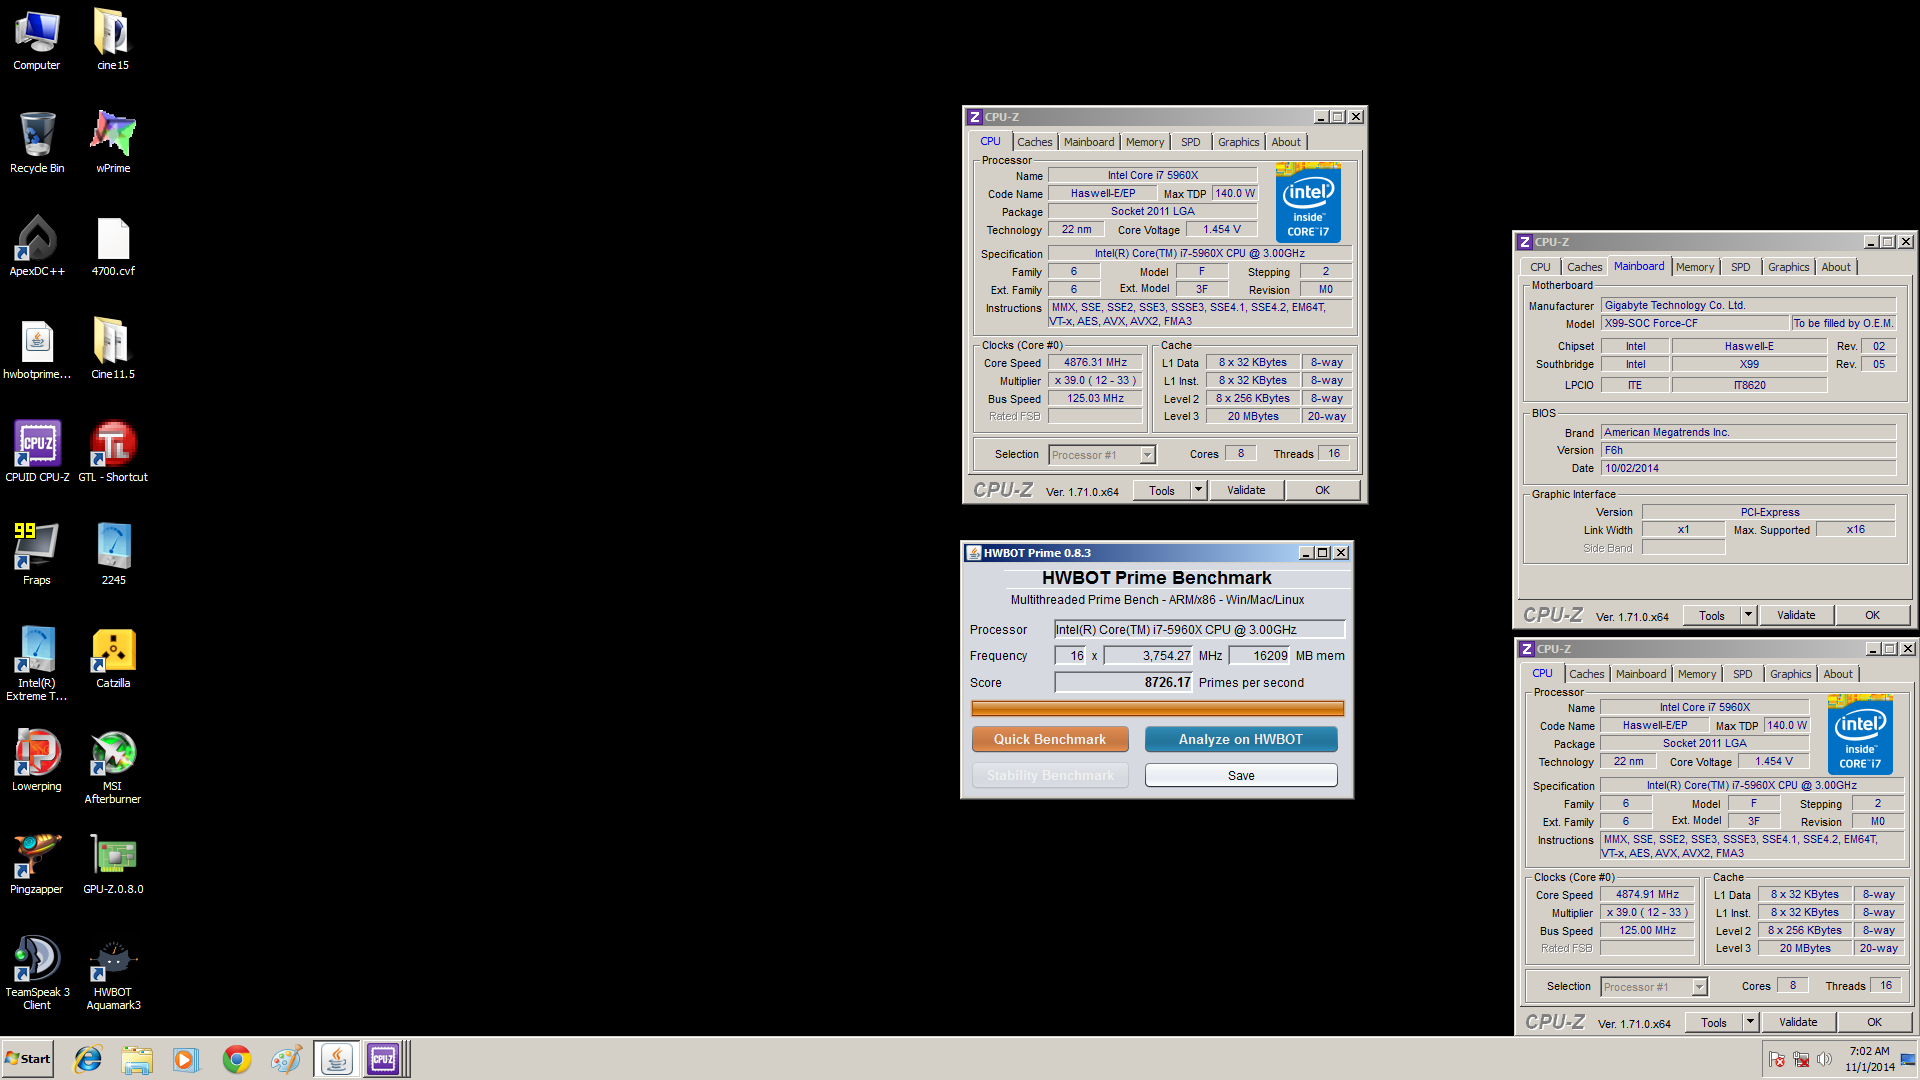The width and height of the screenshot is (1920, 1080).
Task: Click Validate in top-center CPU-Z window
Action: click(x=1246, y=490)
